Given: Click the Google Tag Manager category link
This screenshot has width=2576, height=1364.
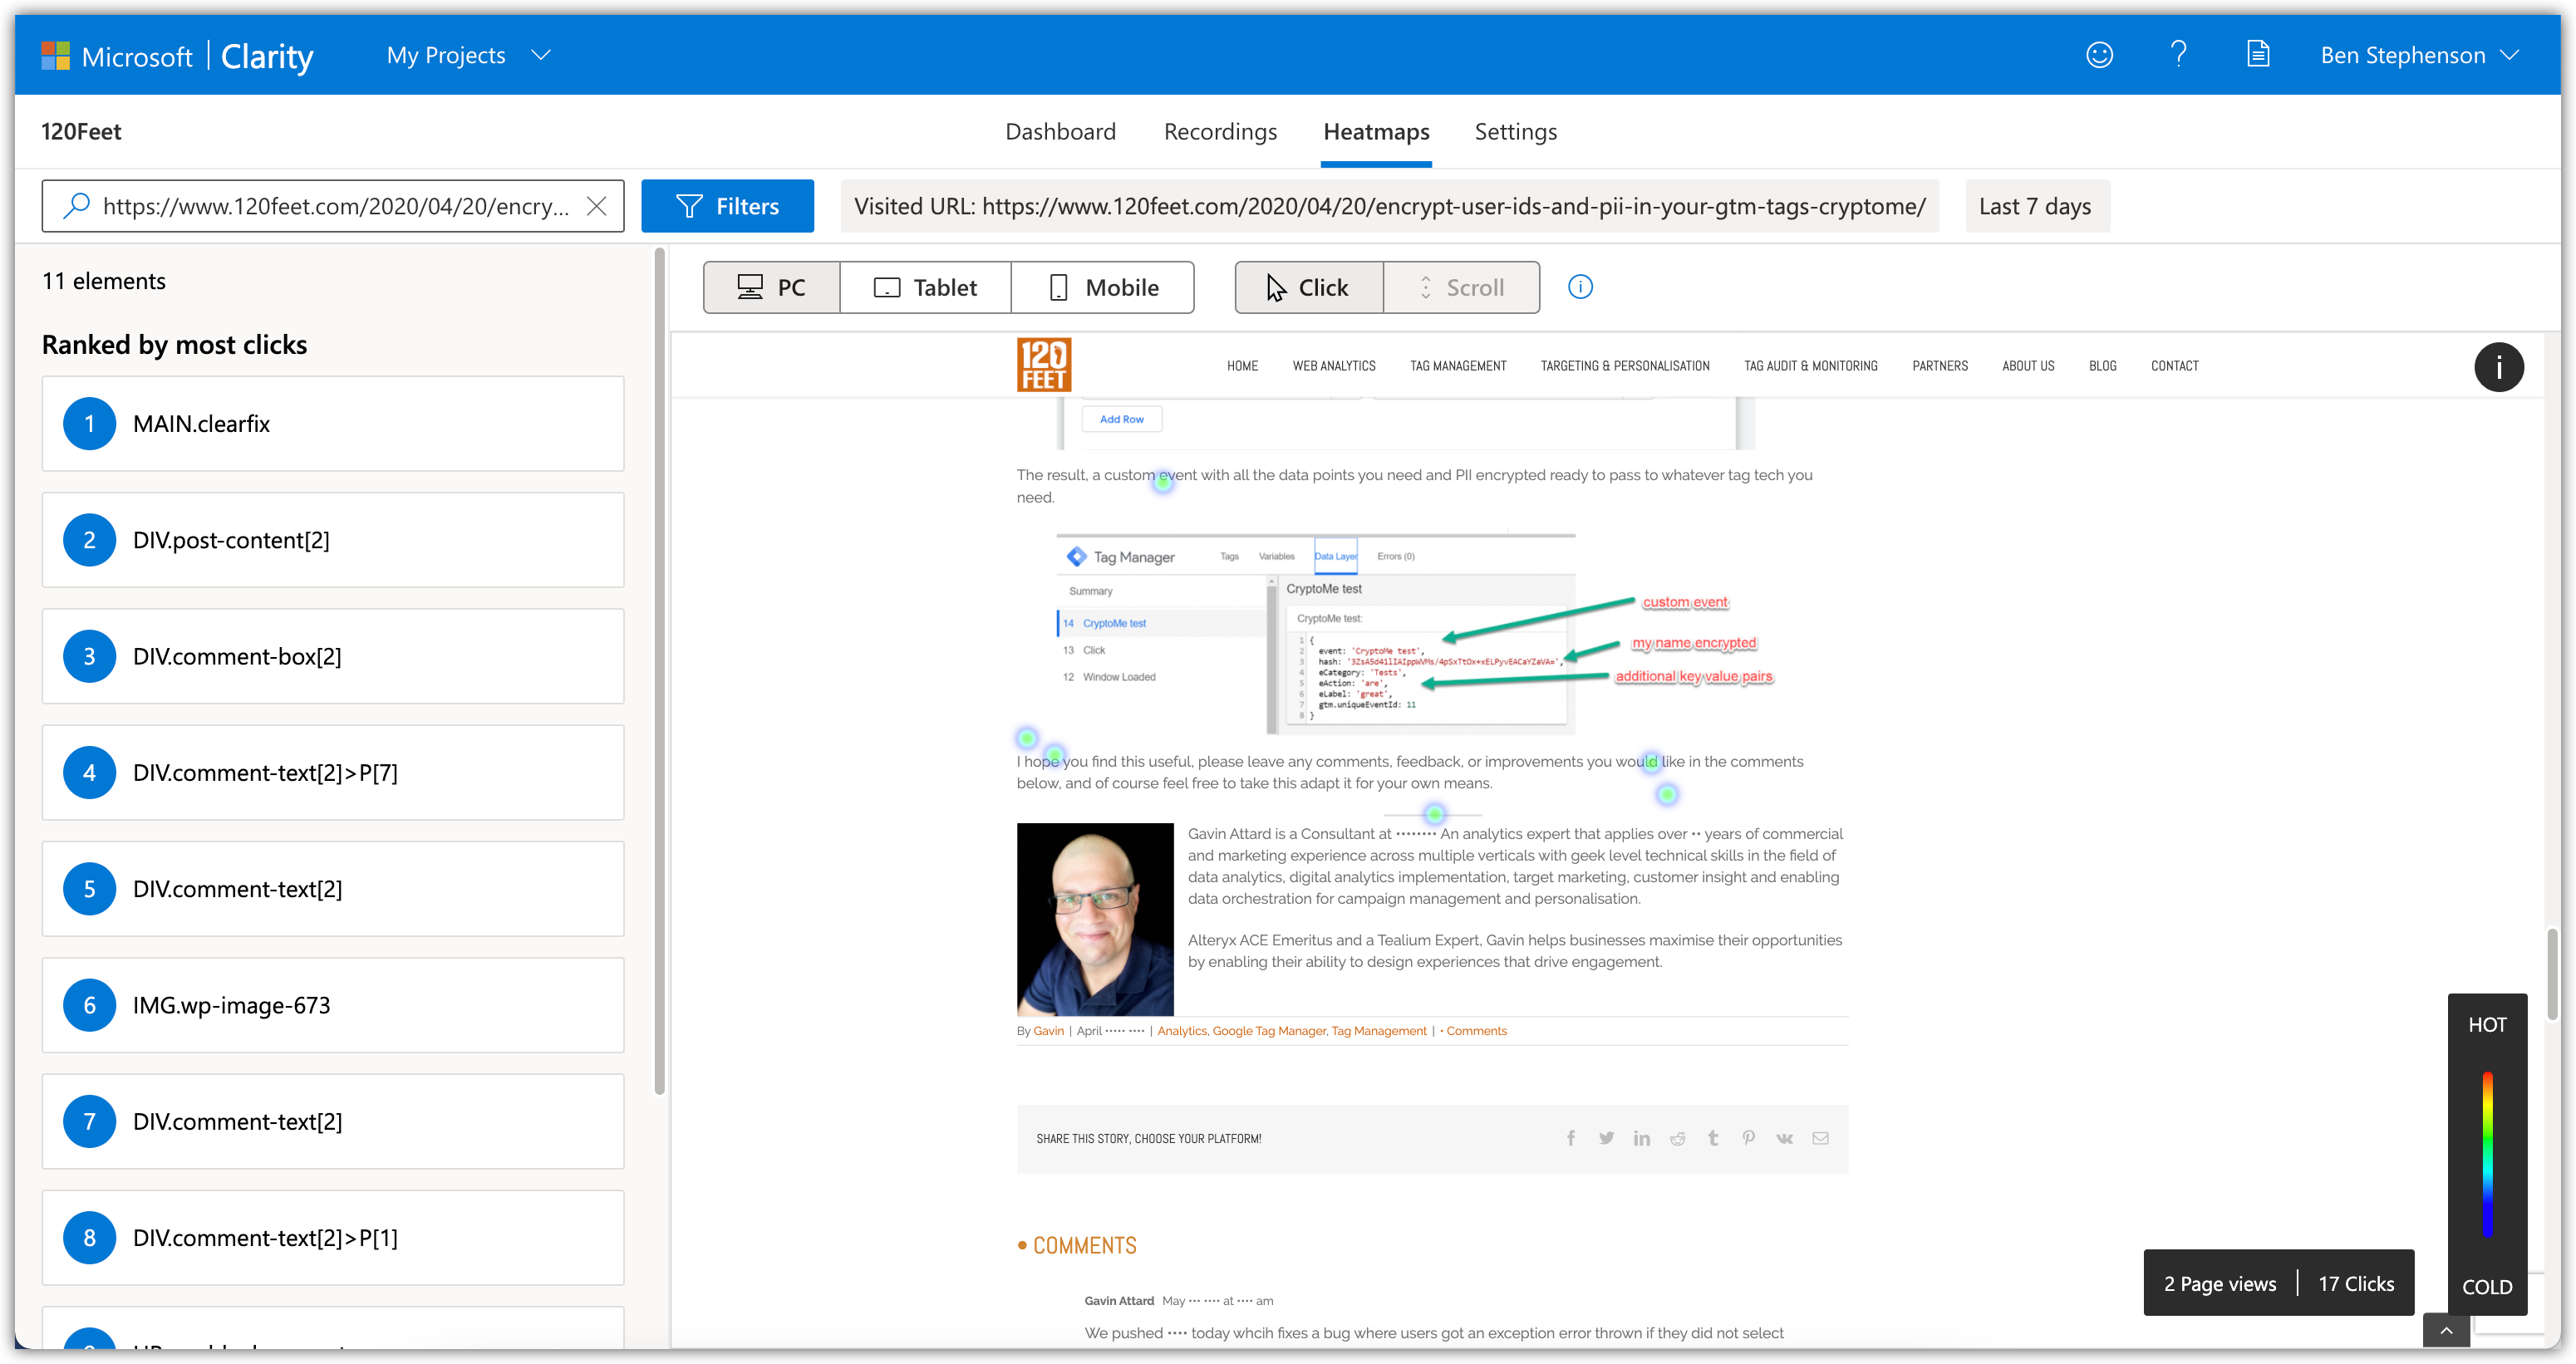Looking at the screenshot, I should [1269, 1031].
